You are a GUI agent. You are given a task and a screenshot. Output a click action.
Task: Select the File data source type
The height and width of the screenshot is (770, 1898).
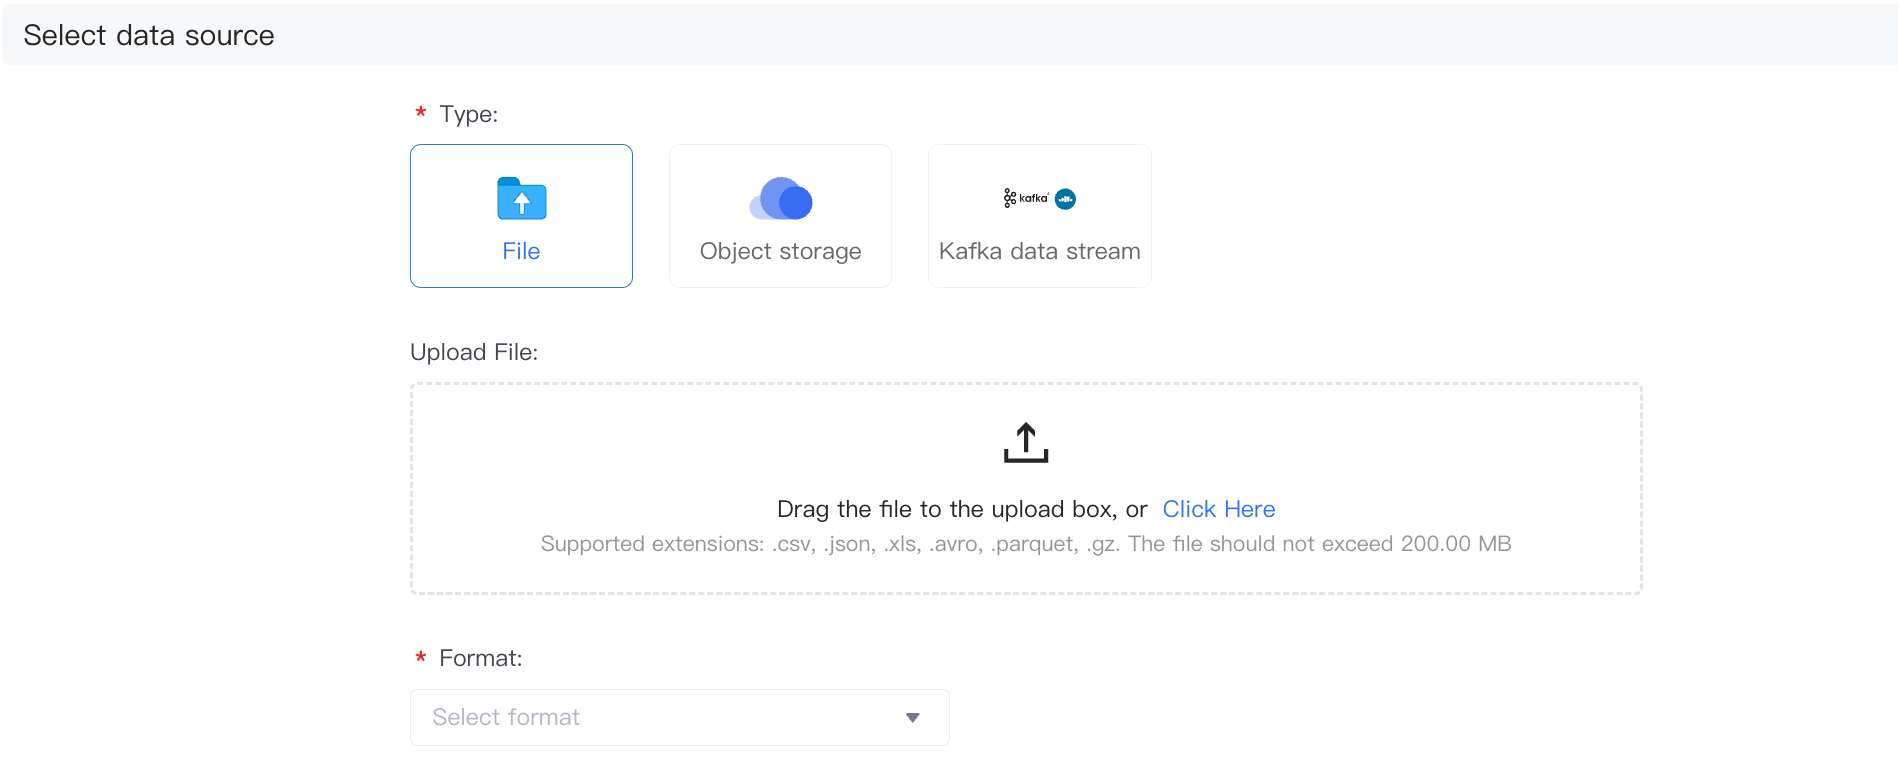point(521,216)
